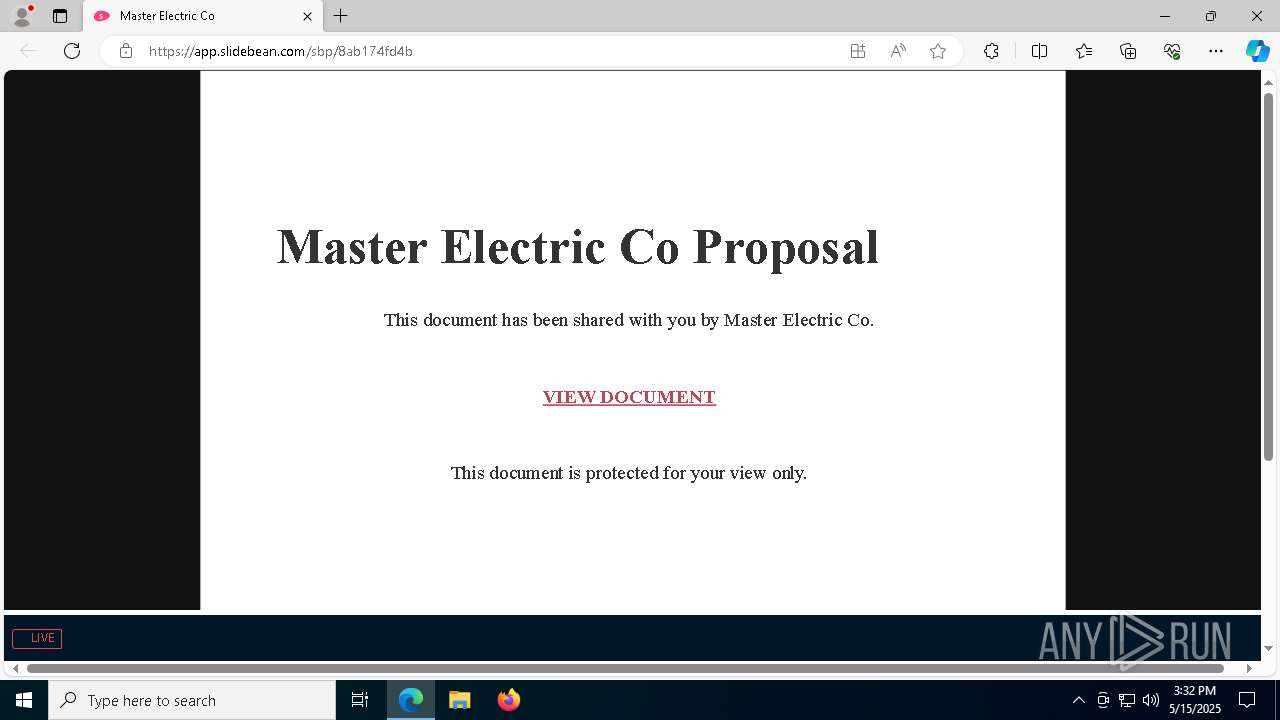This screenshot has height=720, width=1280.
Task: Go back to the previous page
Action: (28, 51)
